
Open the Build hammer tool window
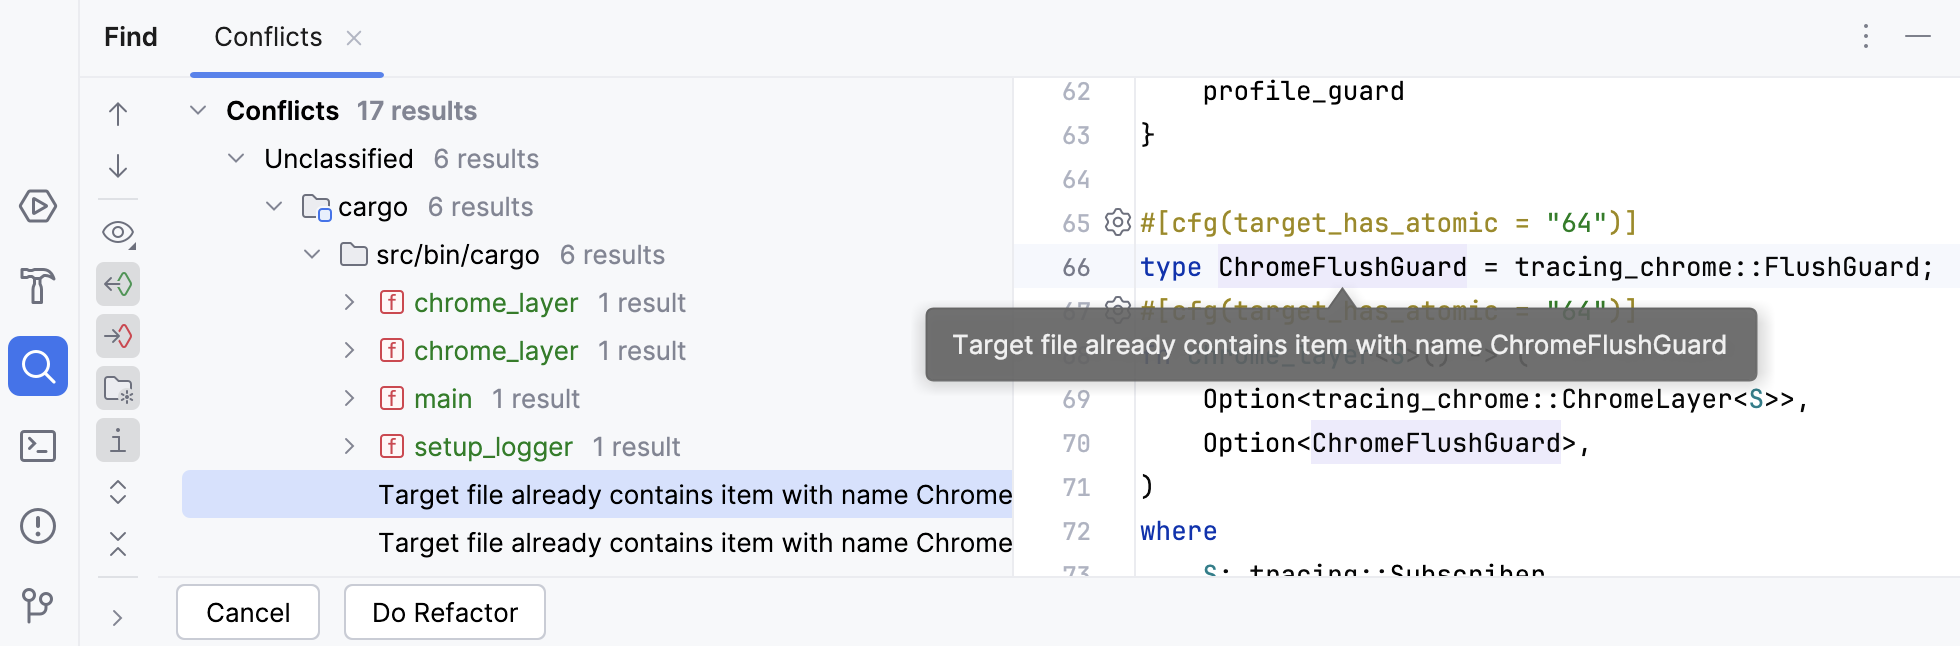coord(38,286)
